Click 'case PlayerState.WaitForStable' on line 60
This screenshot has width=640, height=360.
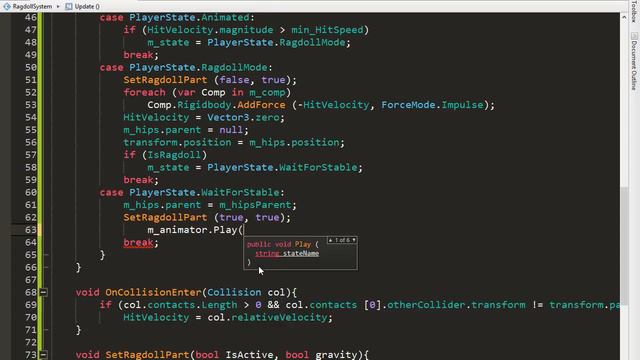[189, 192]
